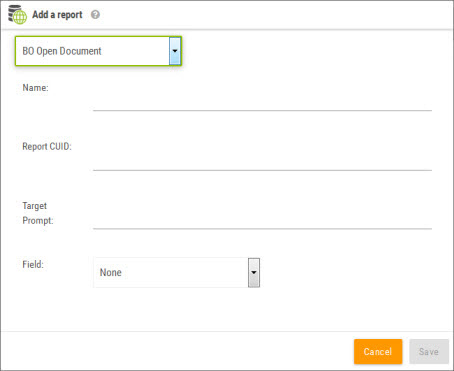Screen dimensions: 454x371
Task: Click the underline of the Target Prompt field
Action: pyautogui.click(x=262, y=229)
